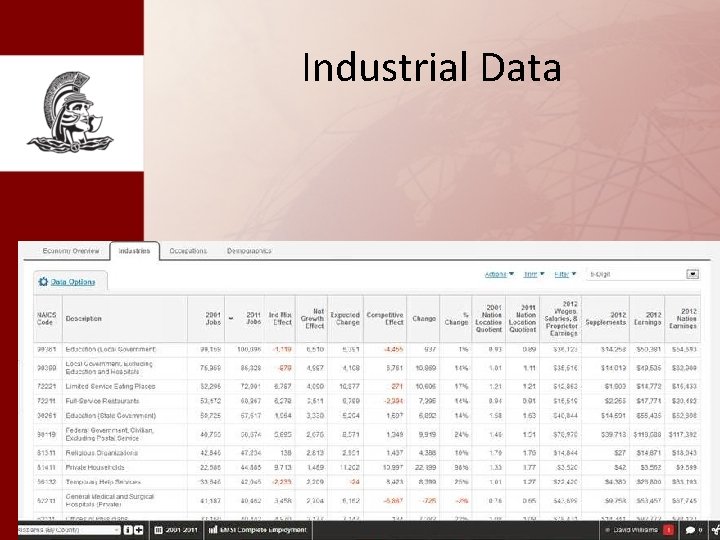Click the plus icon beside region selector

[x=139, y=530]
